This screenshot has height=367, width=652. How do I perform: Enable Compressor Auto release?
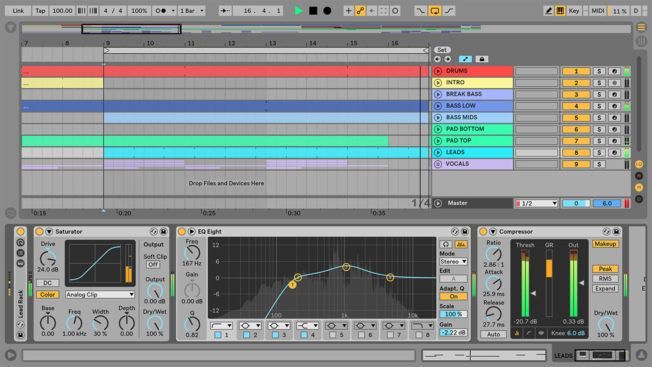494,334
